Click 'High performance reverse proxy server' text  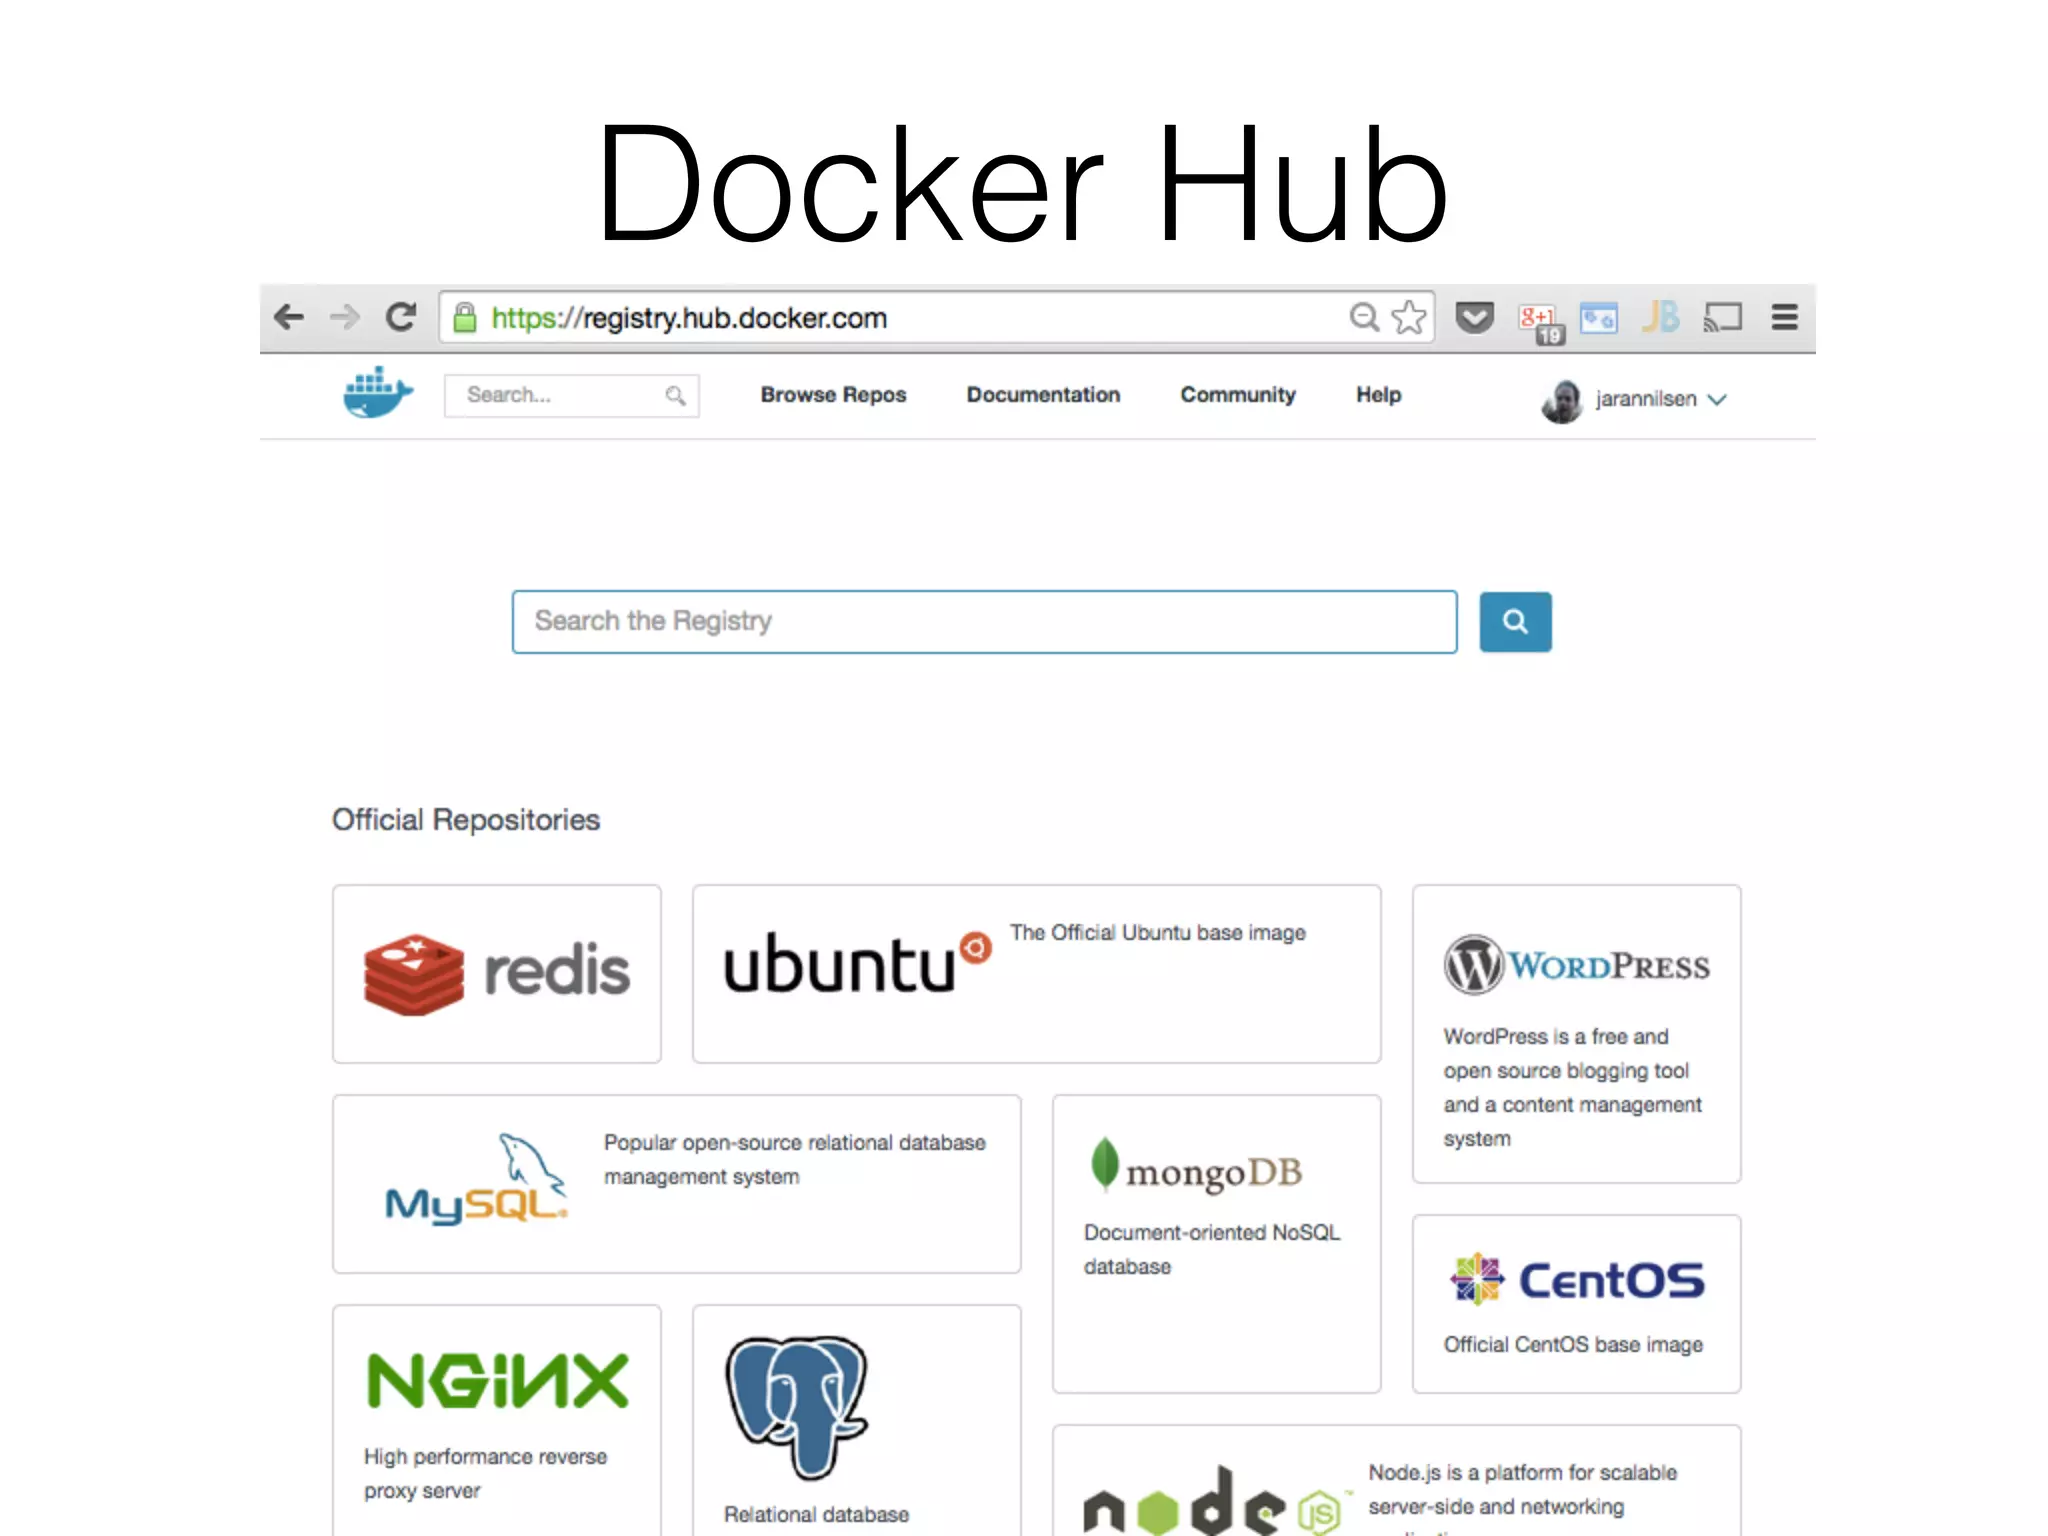pos(486,1474)
